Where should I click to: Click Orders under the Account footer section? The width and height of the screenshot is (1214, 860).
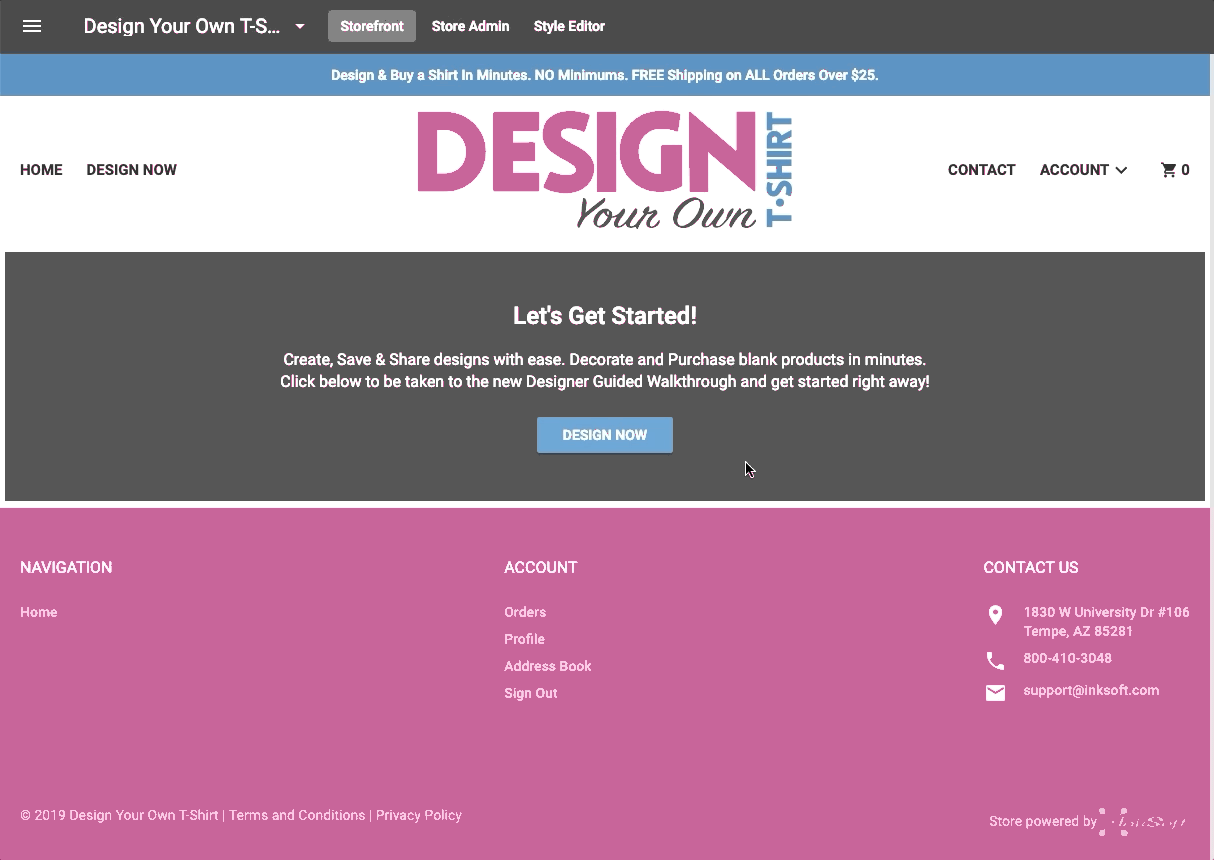coord(525,611)
